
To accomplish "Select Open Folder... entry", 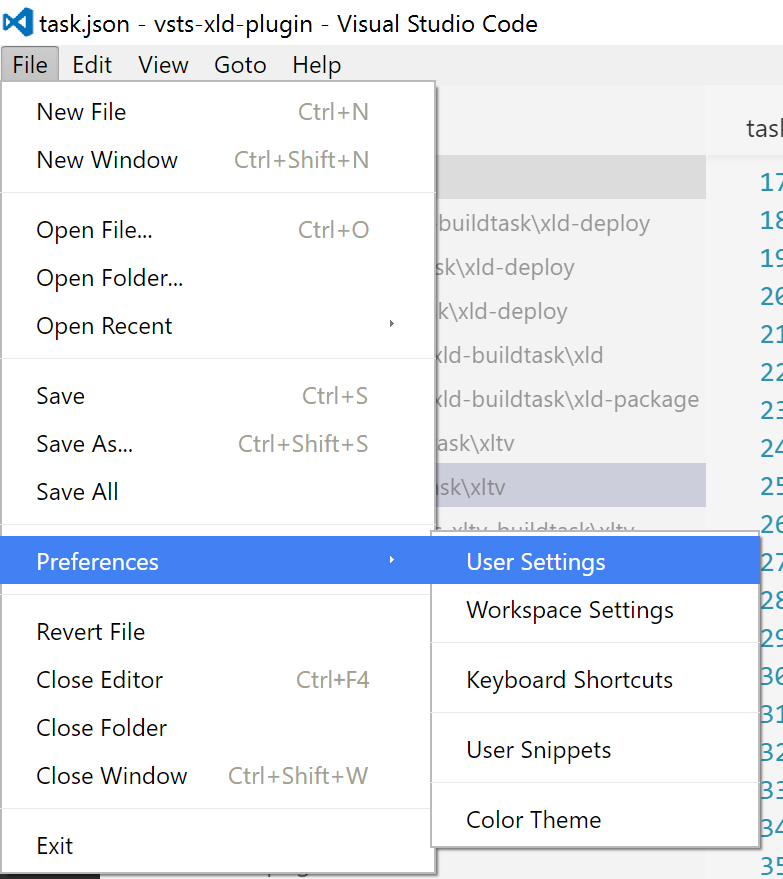I will (218, 278).
